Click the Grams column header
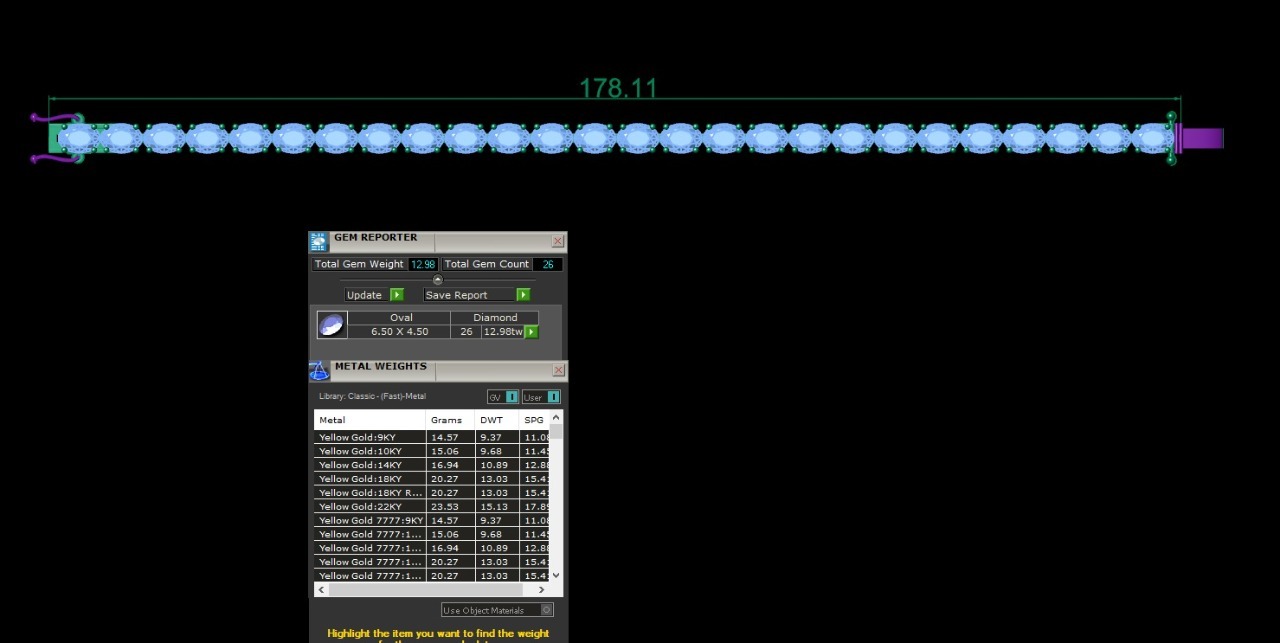This screenshot has width=1280, height=643. pyautogui.click(x=447, y=420)
